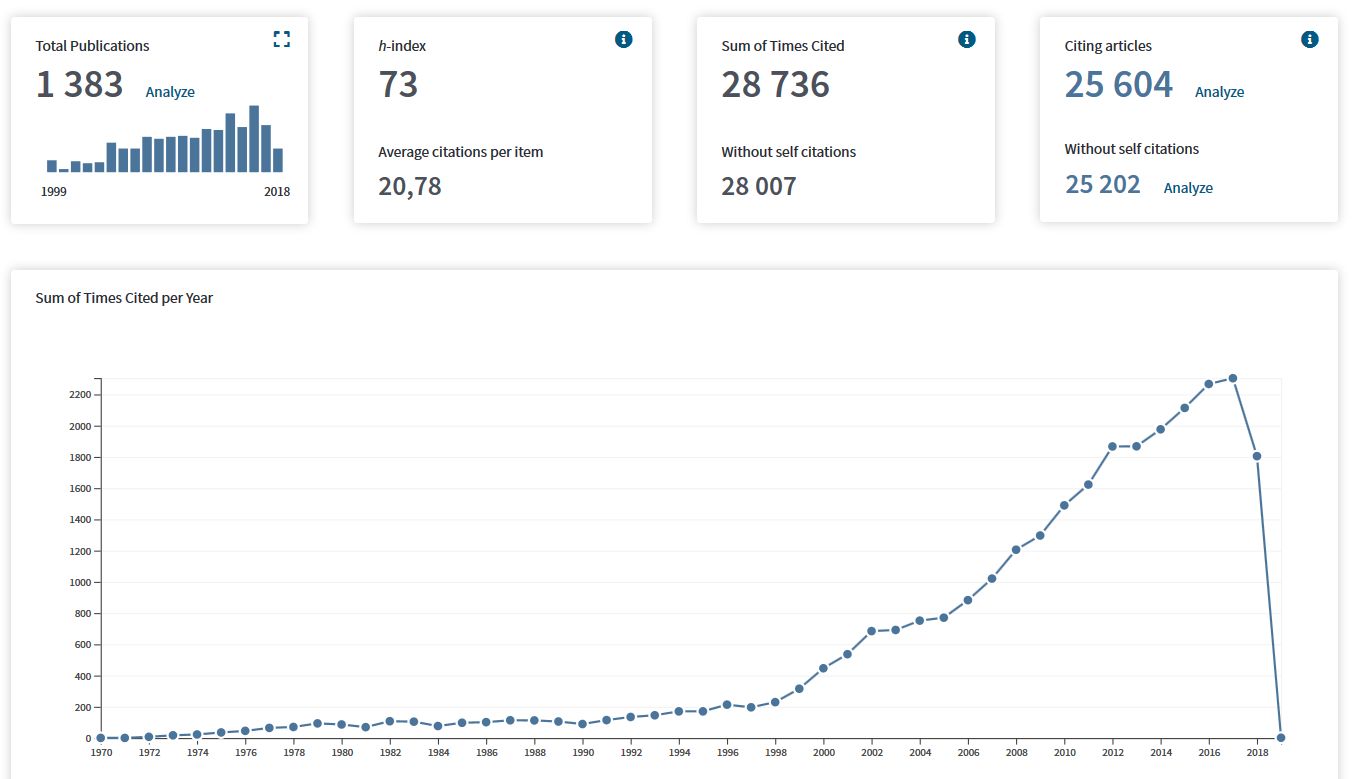Select the 2017 peak data point on citations chart

pos(1233,378)
